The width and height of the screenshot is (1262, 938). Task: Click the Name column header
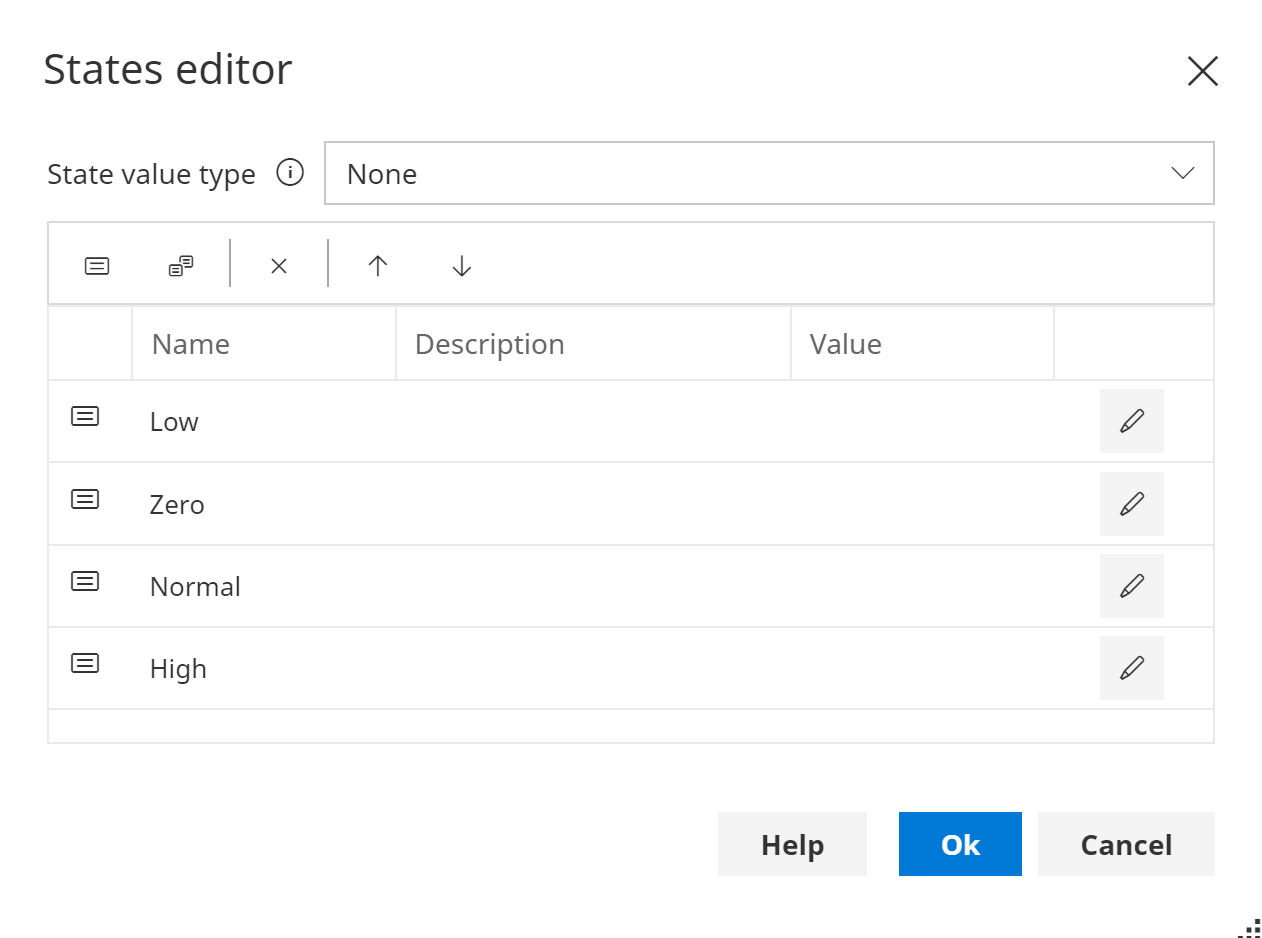(x=190, y=343)
